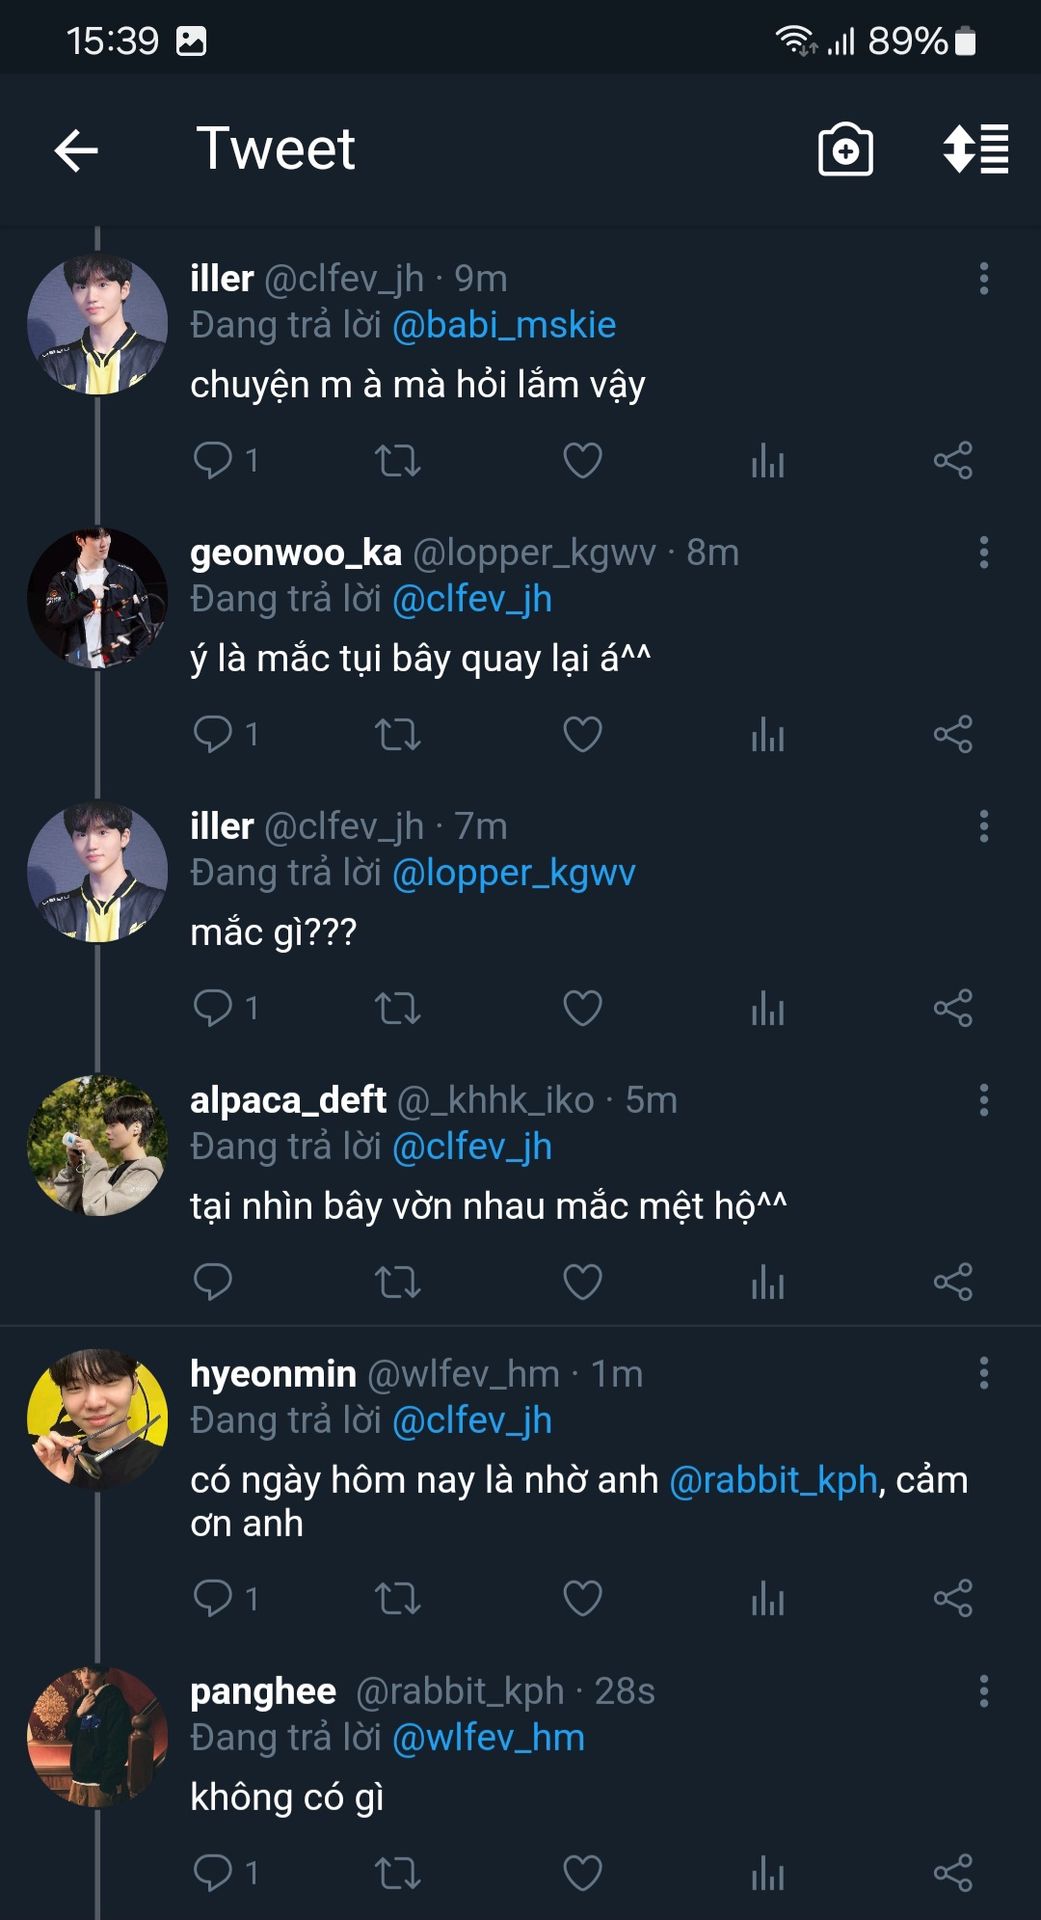
Task: Open hyeonmin's profile picture
Action: (x=97, y=1420)
